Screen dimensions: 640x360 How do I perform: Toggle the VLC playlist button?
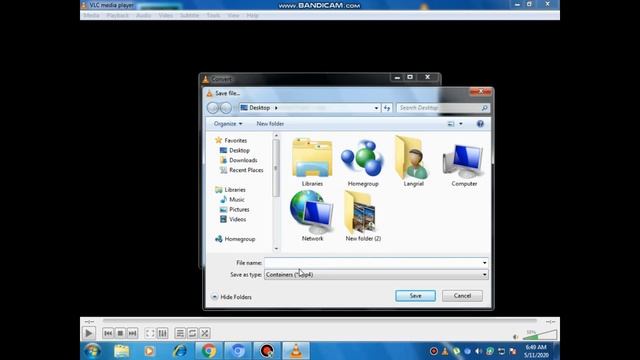pyautogui.click(x=180, y=333)
